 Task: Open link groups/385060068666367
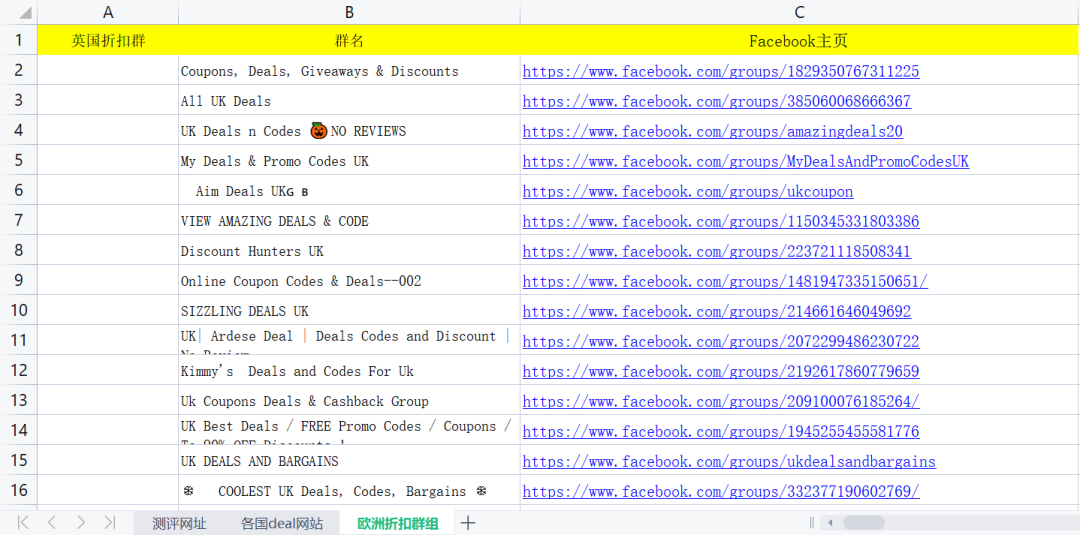[x=716, y=101]
